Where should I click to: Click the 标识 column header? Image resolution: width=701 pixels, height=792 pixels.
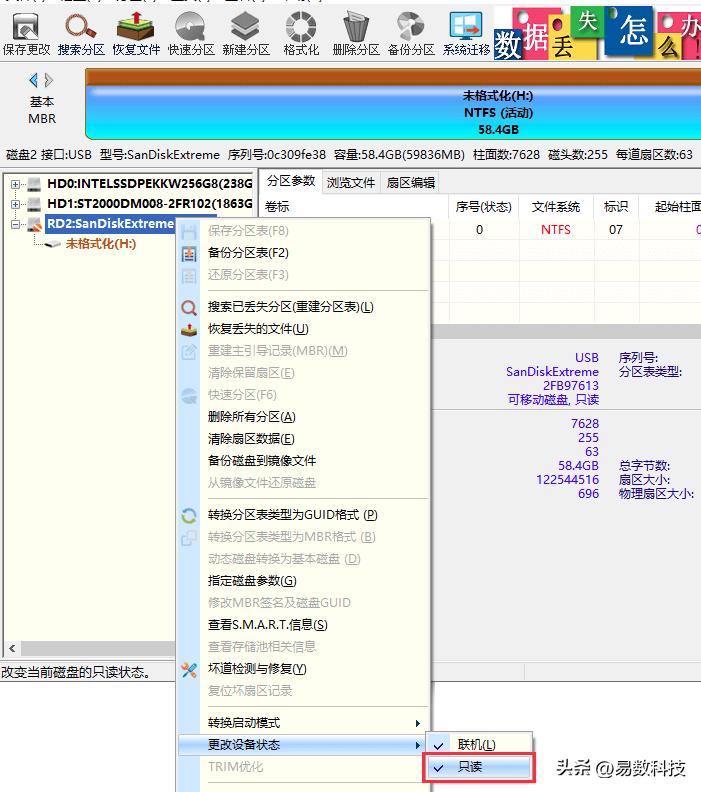[x=616, y=207]
